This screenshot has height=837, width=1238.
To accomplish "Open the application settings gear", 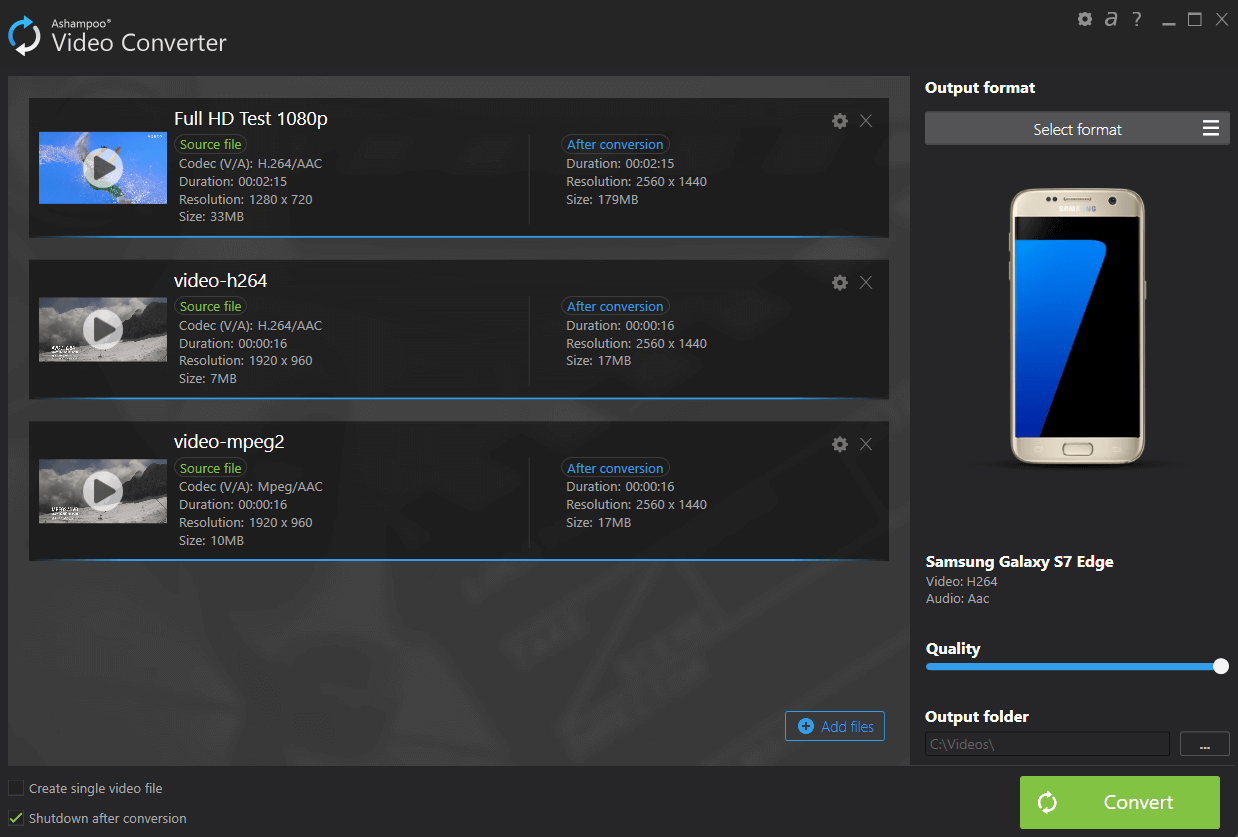I will click(x=1085, y=19).
